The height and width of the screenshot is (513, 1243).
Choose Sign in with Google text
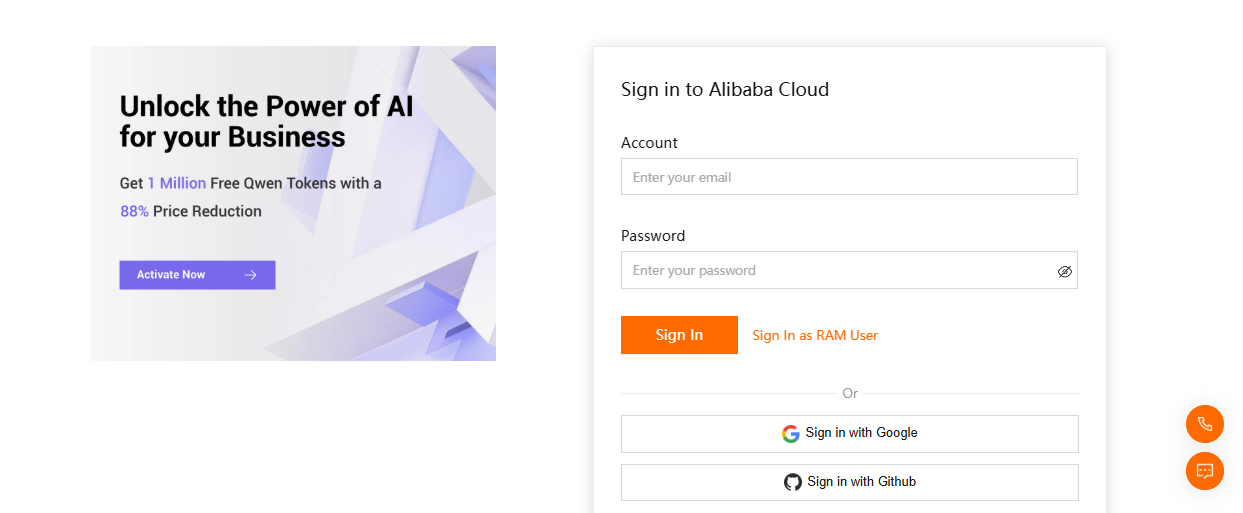pos(861,433)
